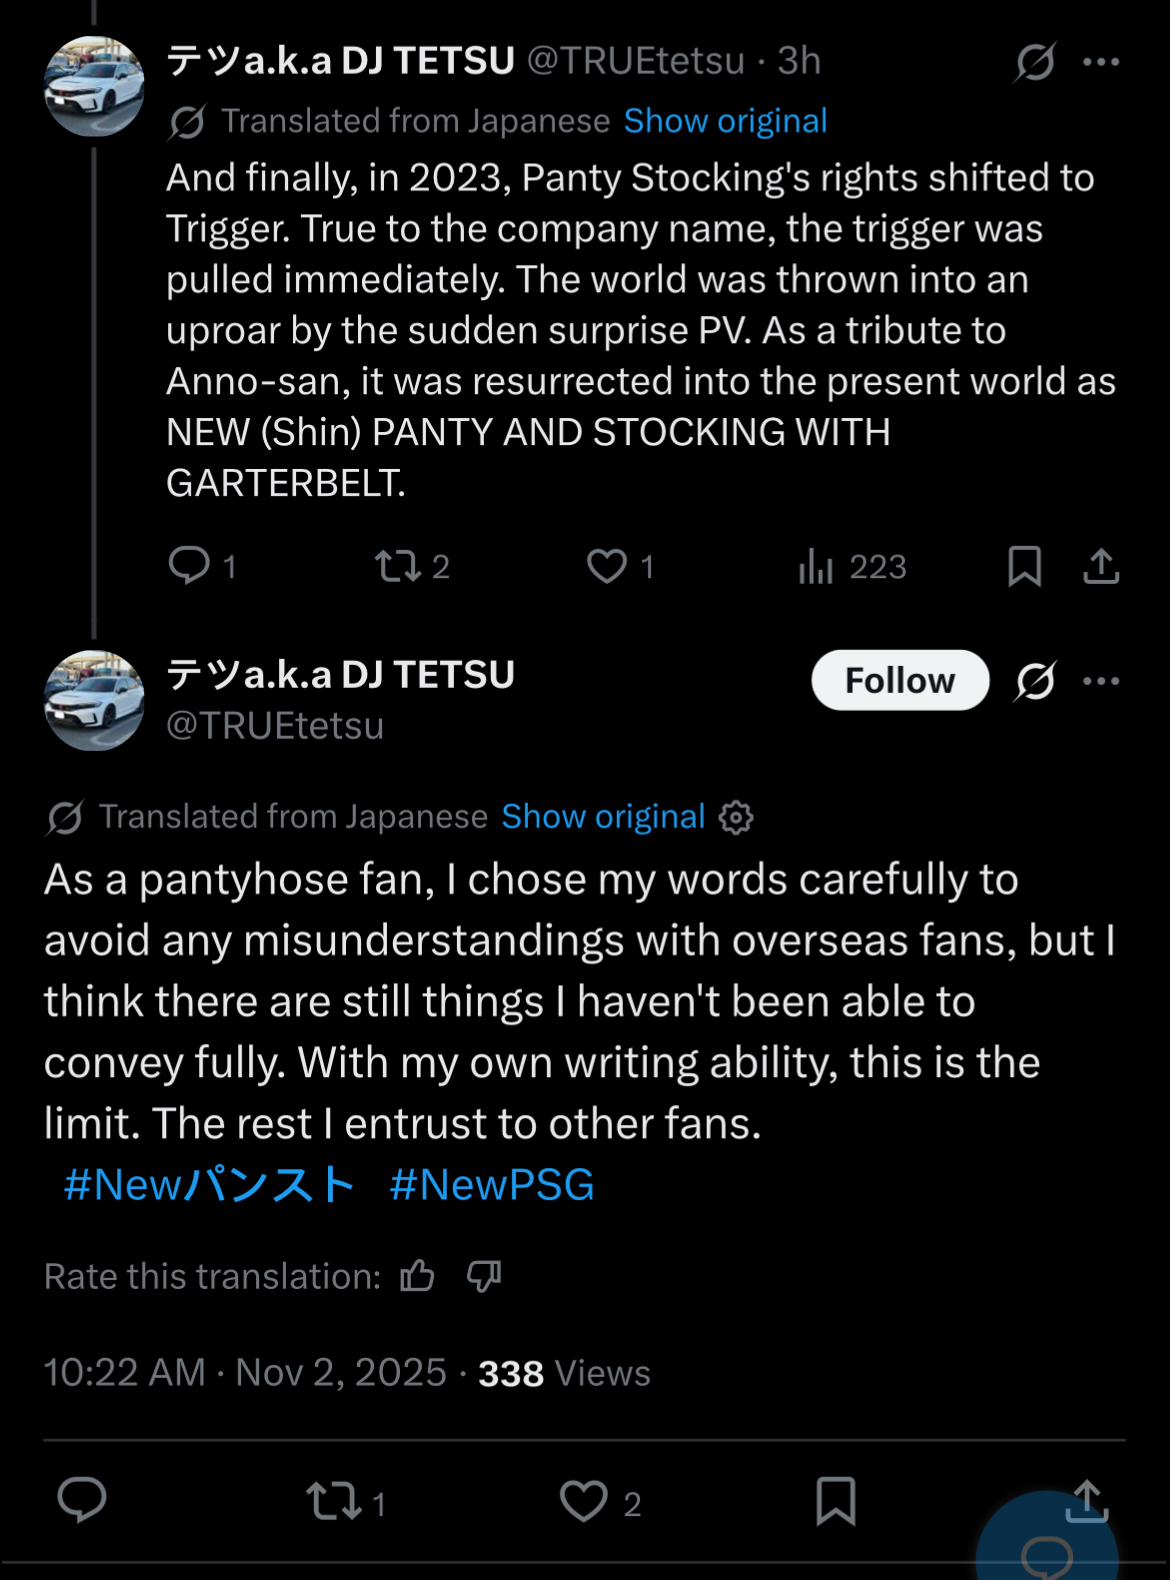The image size is (1170, 1580).
Task: Share the top thread tweet
Action: (1101, 566)
